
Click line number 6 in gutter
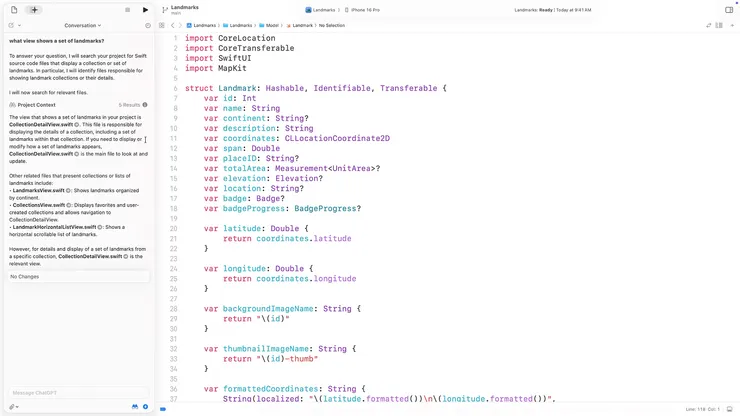(x=175, y=88)
